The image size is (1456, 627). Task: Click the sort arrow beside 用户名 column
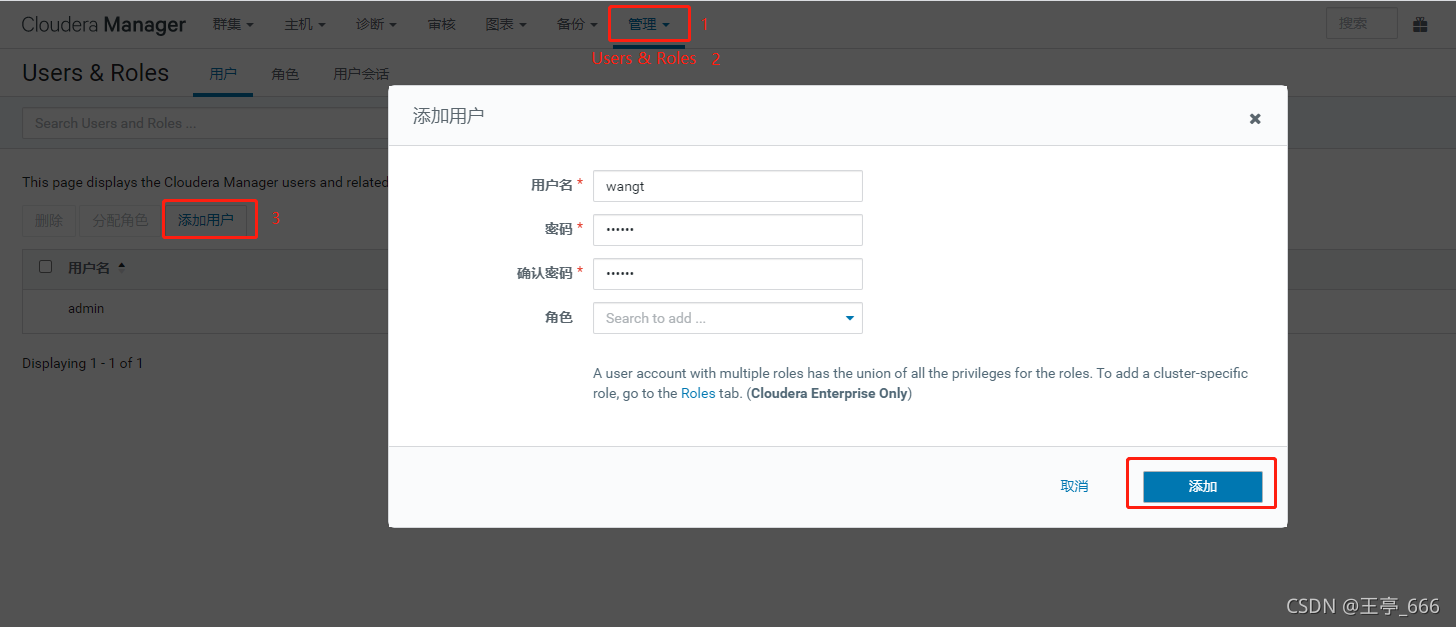[x=122, y=267]
